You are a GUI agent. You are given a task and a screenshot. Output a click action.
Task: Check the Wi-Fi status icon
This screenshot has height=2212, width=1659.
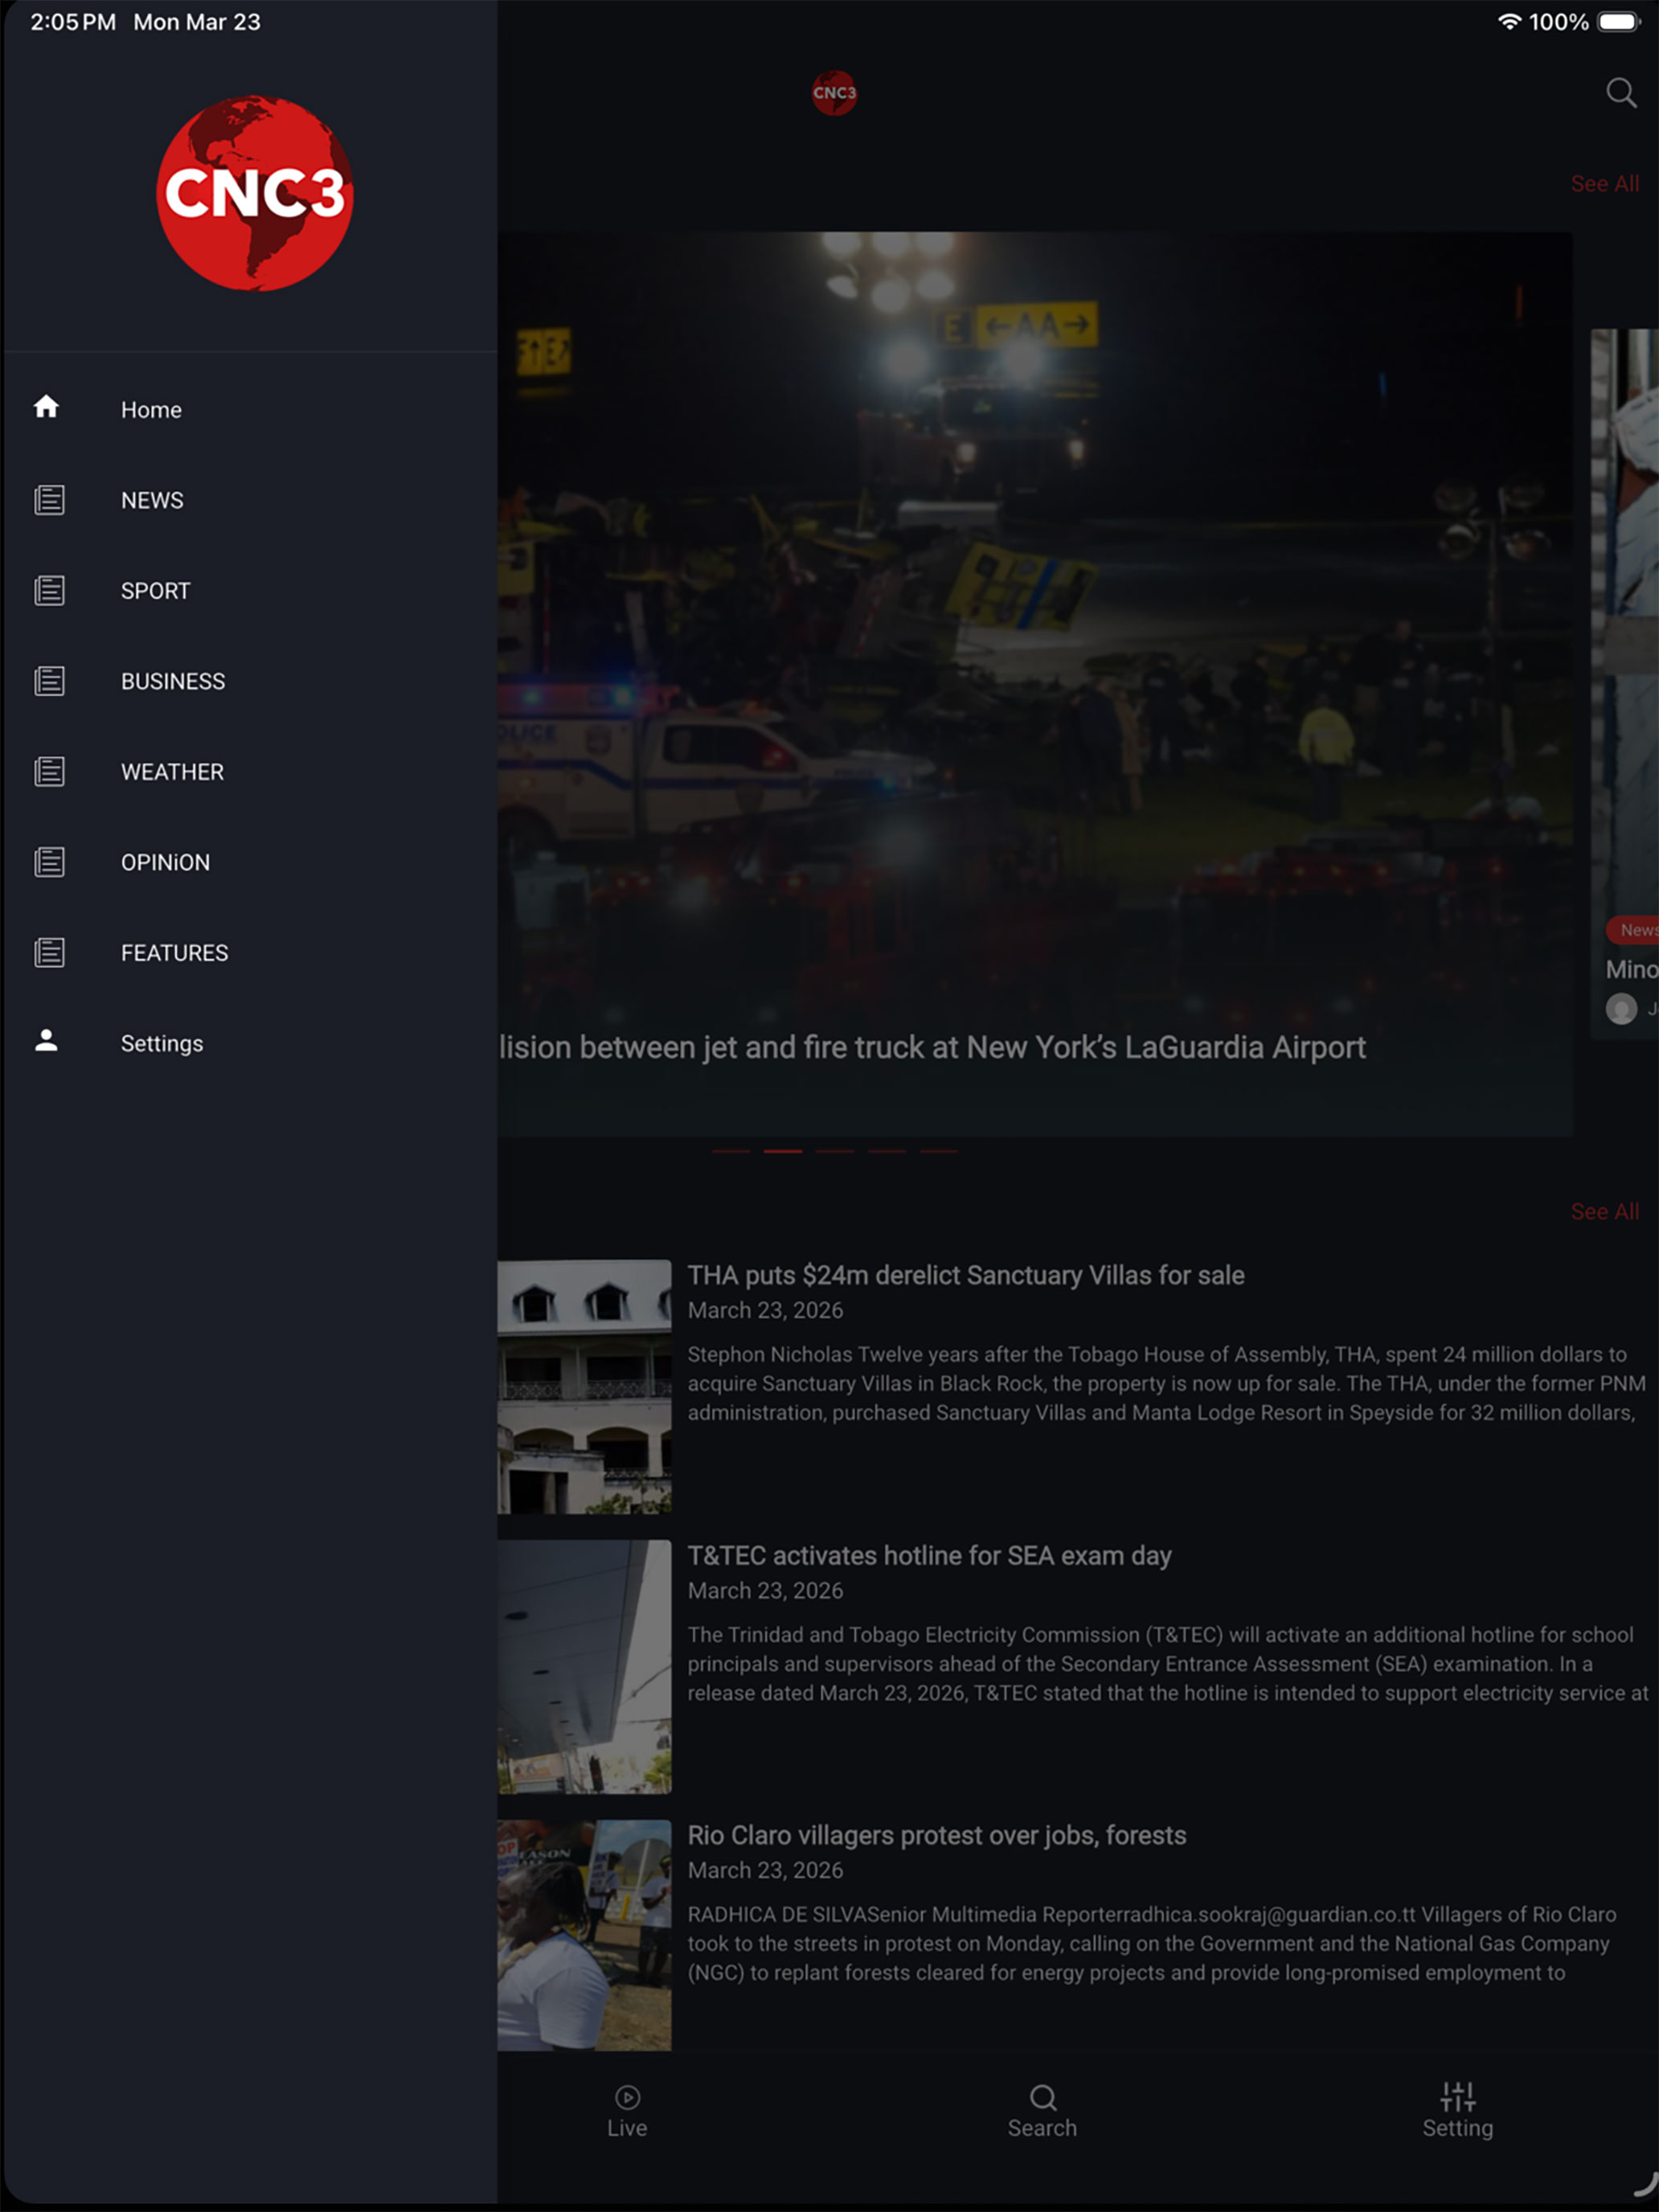[1510, 22]
